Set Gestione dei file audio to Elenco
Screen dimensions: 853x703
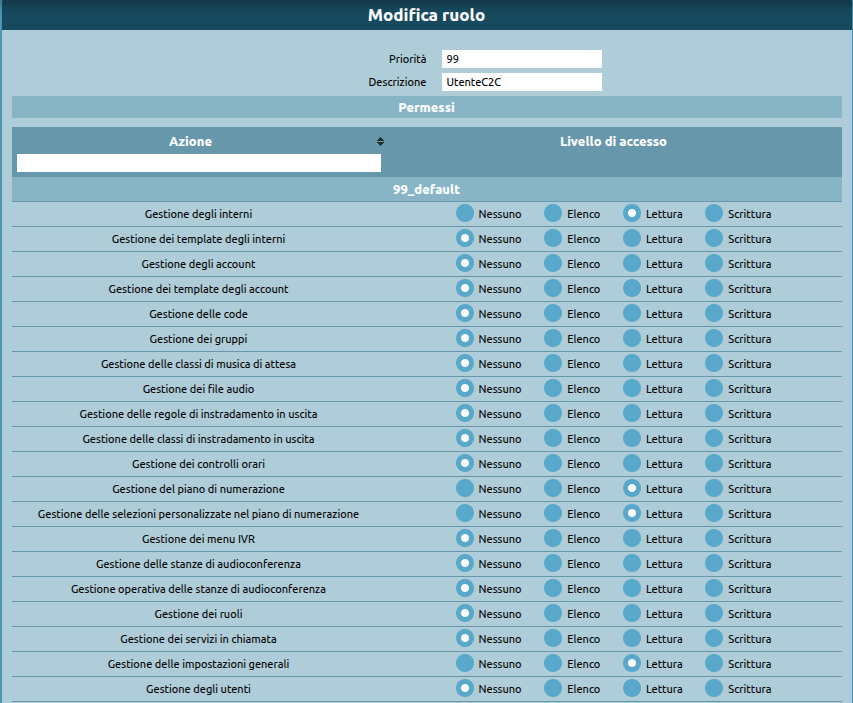pos(553,388)
